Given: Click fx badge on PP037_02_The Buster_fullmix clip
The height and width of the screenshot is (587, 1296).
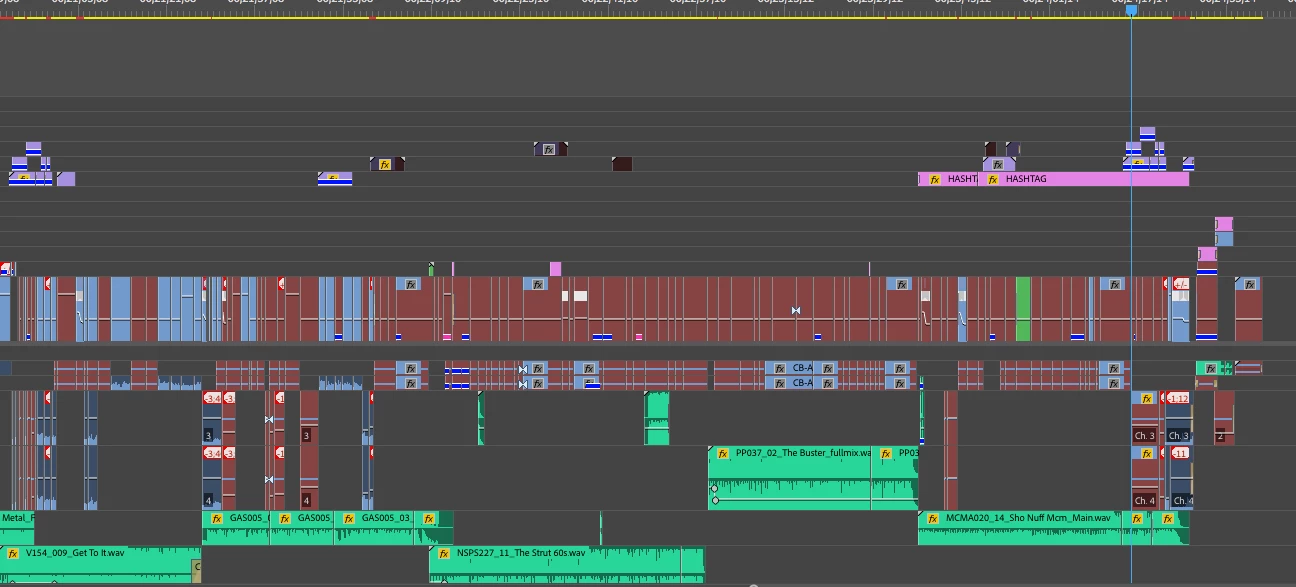Looking at the screenshot, I should (x=723, y=453).
